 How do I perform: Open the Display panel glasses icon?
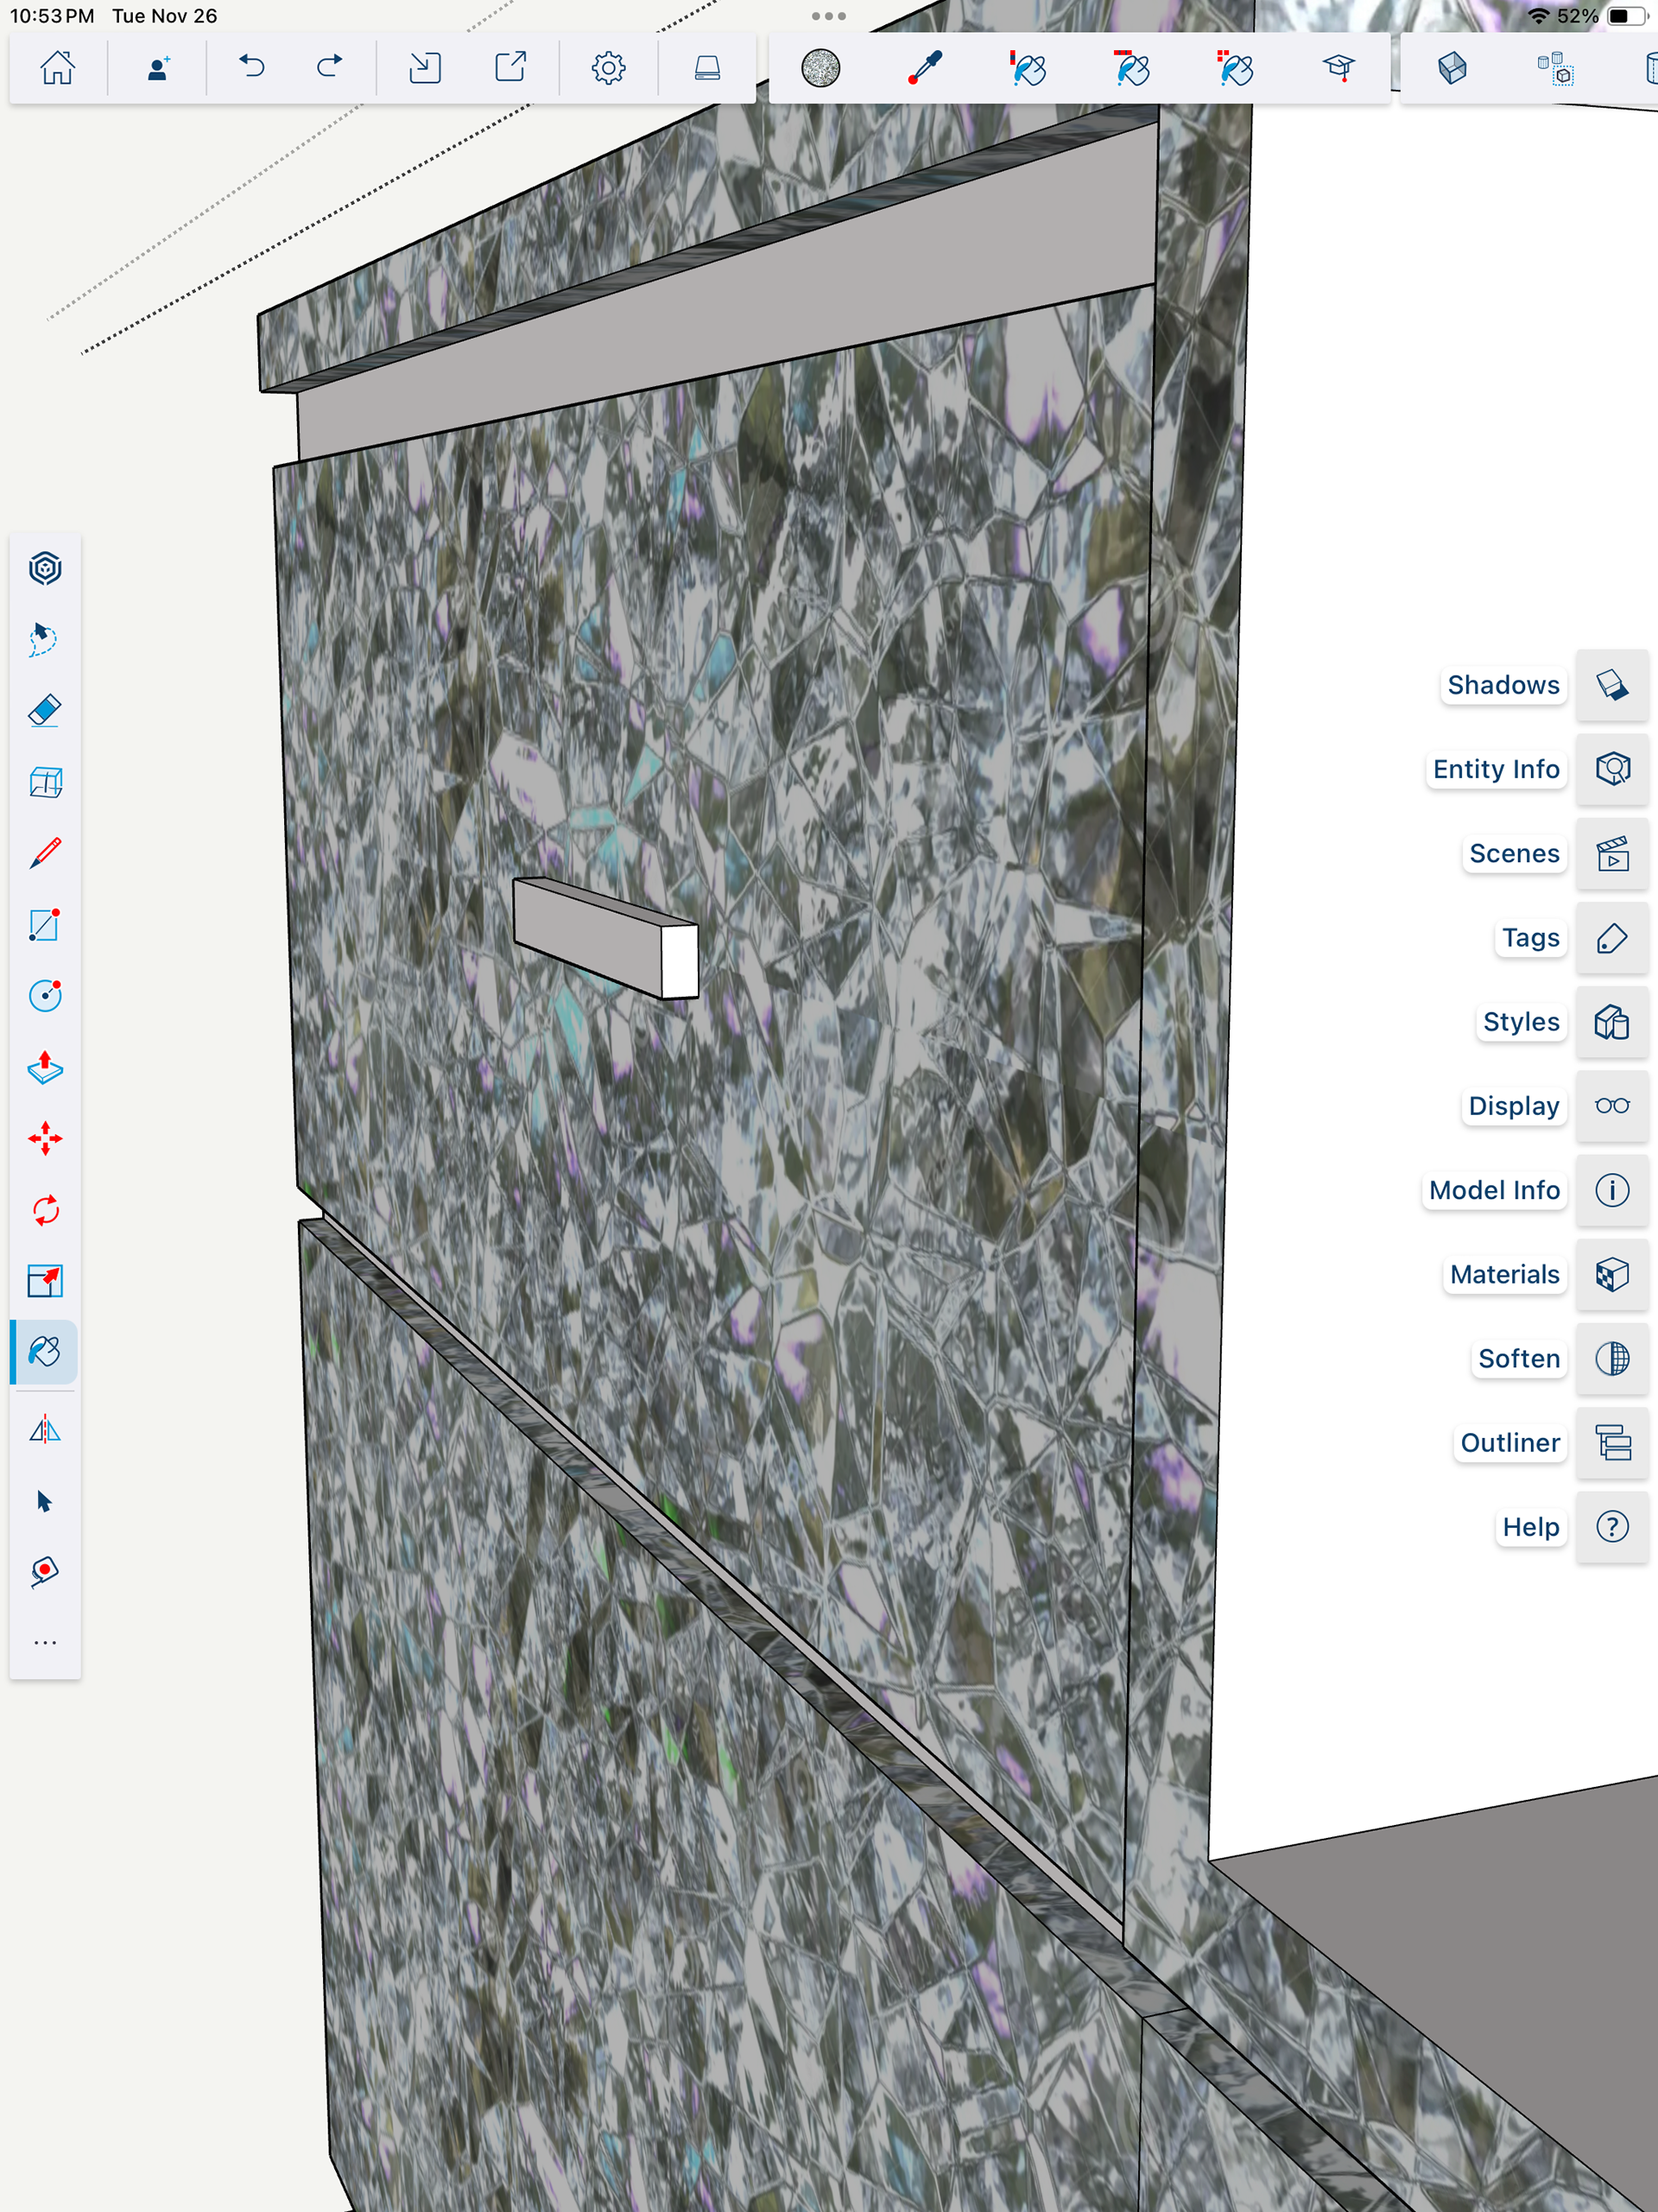pyautogui.click(x=1611, y=1106)
